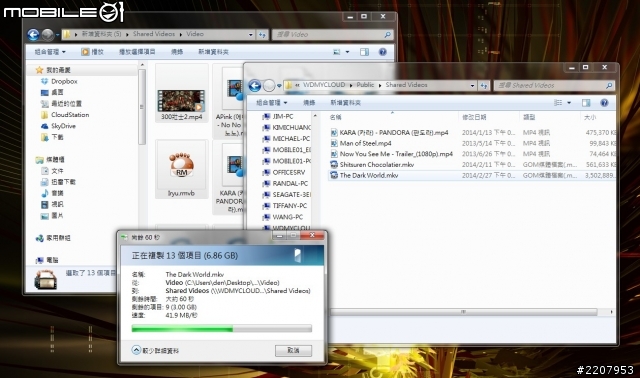640x378 pixels.
Task: Click 燒錄 in Shared Videos toolbar
Action: 309,102
